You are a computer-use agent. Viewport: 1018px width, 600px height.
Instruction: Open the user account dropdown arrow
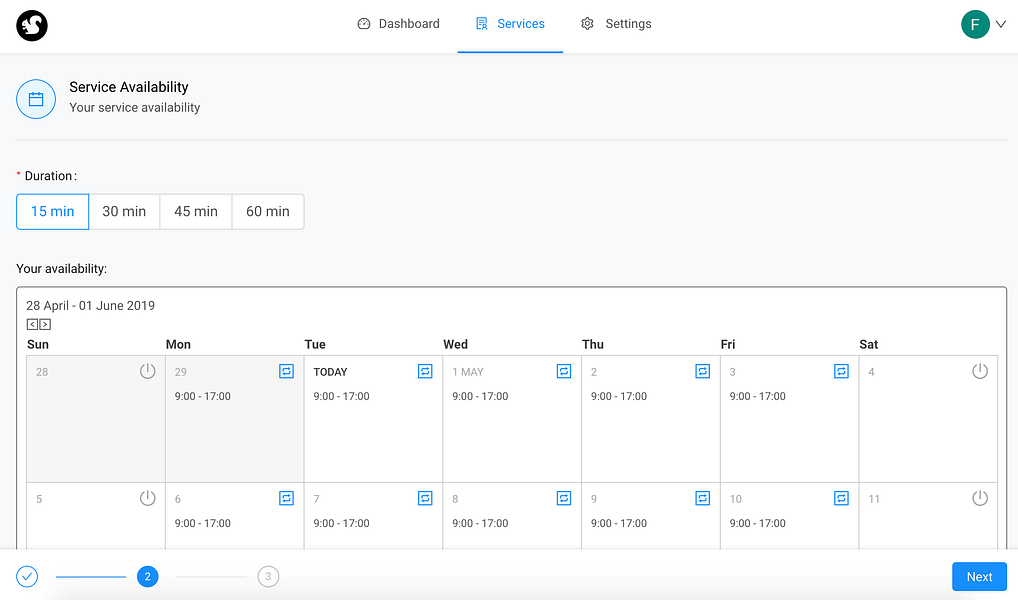pyautogui.click(x=1000, y=24)
